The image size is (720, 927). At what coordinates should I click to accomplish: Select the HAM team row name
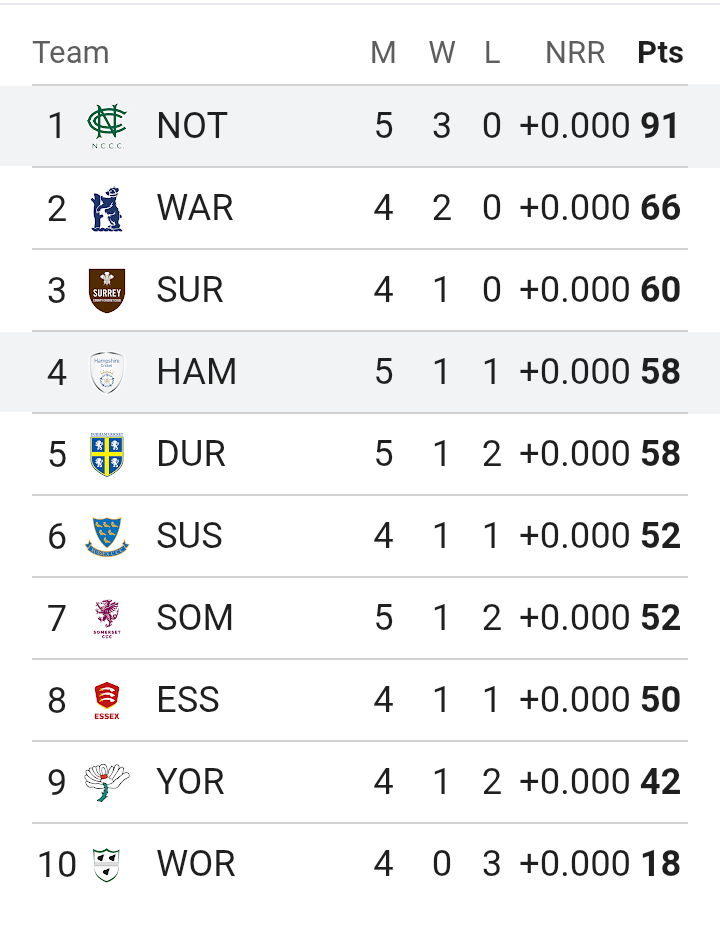click(197, 372)
